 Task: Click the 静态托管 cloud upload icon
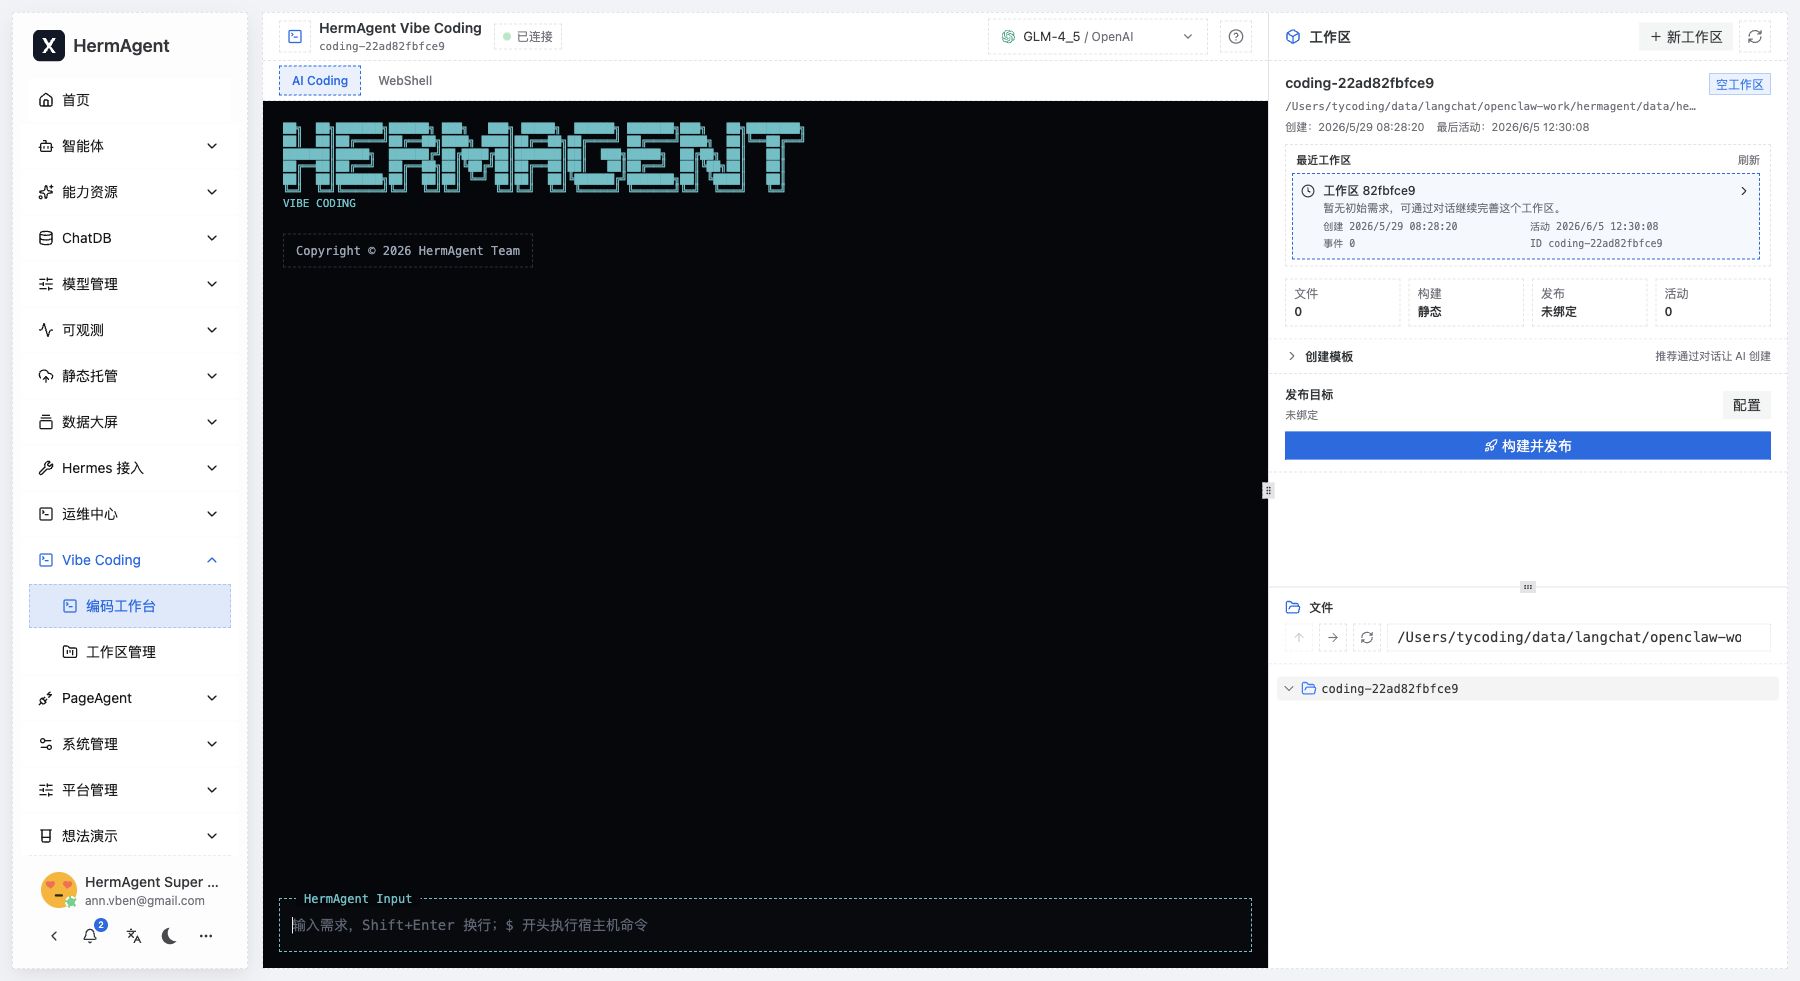click(46, 376)
